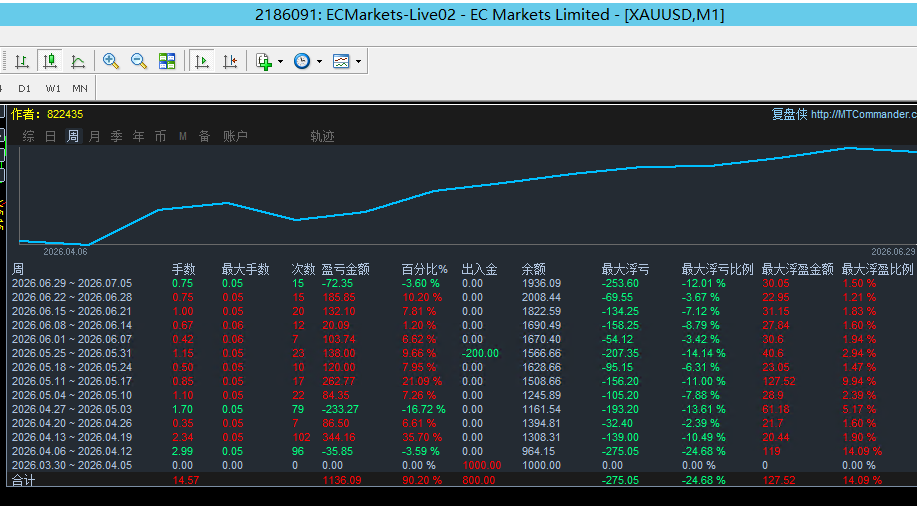Screen dimensions: 917x506
Task: Toggle chart auto scroll
Action: pyautogui.click(x=202, y=61)
